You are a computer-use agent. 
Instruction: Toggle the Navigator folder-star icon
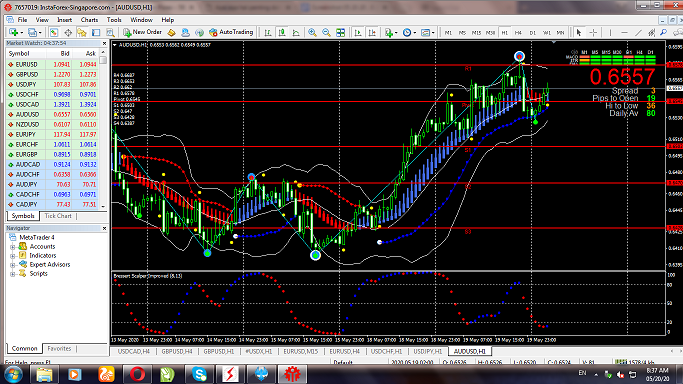[x=82, y=32]
